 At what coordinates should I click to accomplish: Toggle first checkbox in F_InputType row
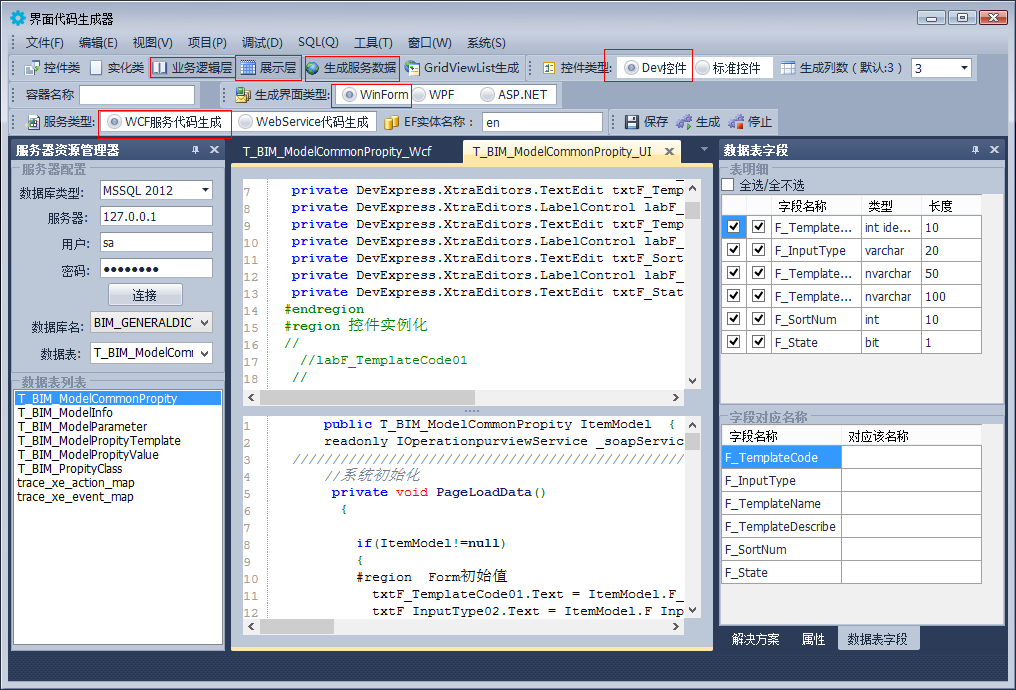pyautogui.click(x=733, y=250)
